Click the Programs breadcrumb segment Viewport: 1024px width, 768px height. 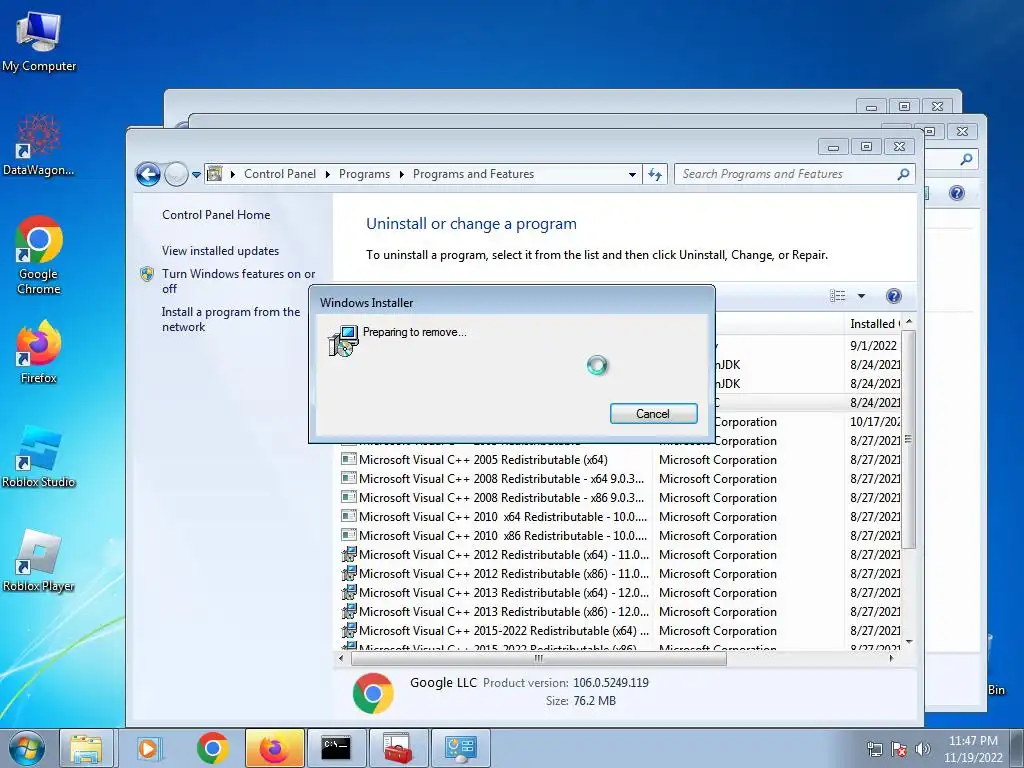pos(364,174)
